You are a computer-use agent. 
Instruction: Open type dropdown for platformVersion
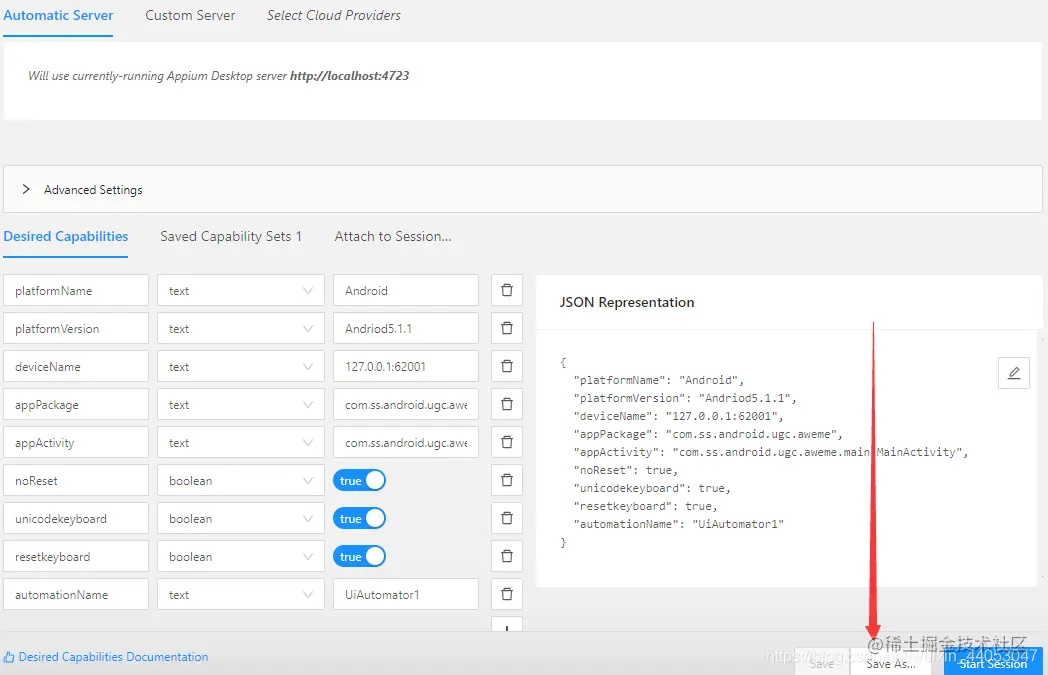point(241,328)
